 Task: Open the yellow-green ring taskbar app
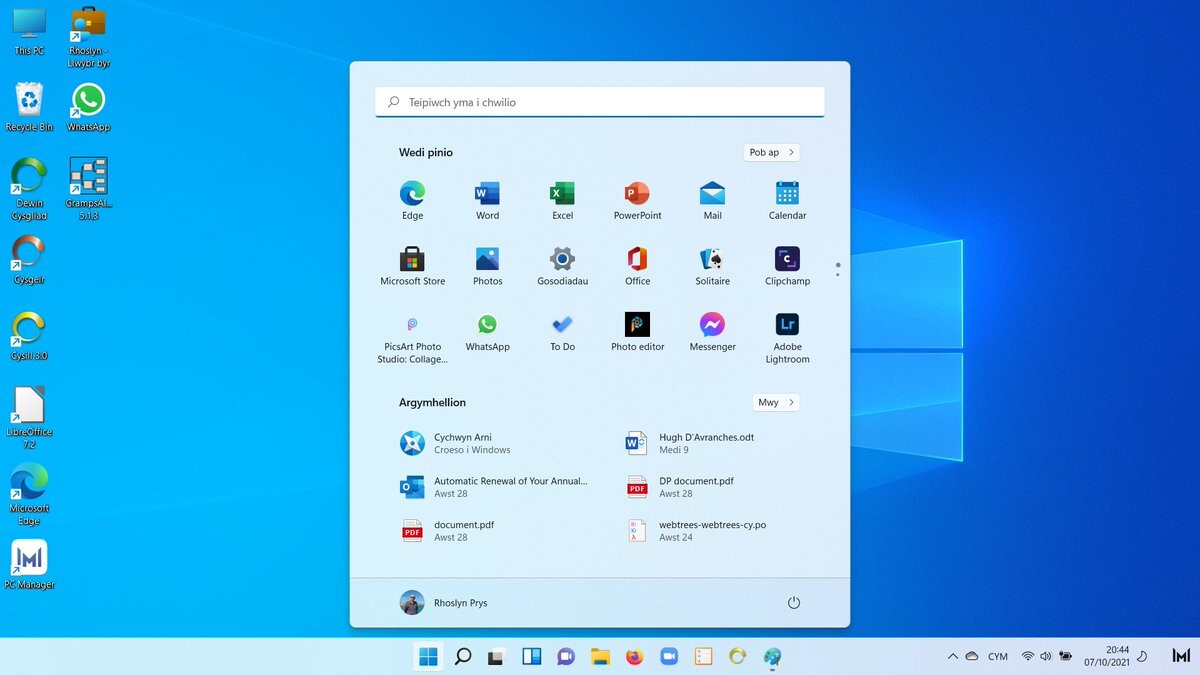click(x=738, y=656)
